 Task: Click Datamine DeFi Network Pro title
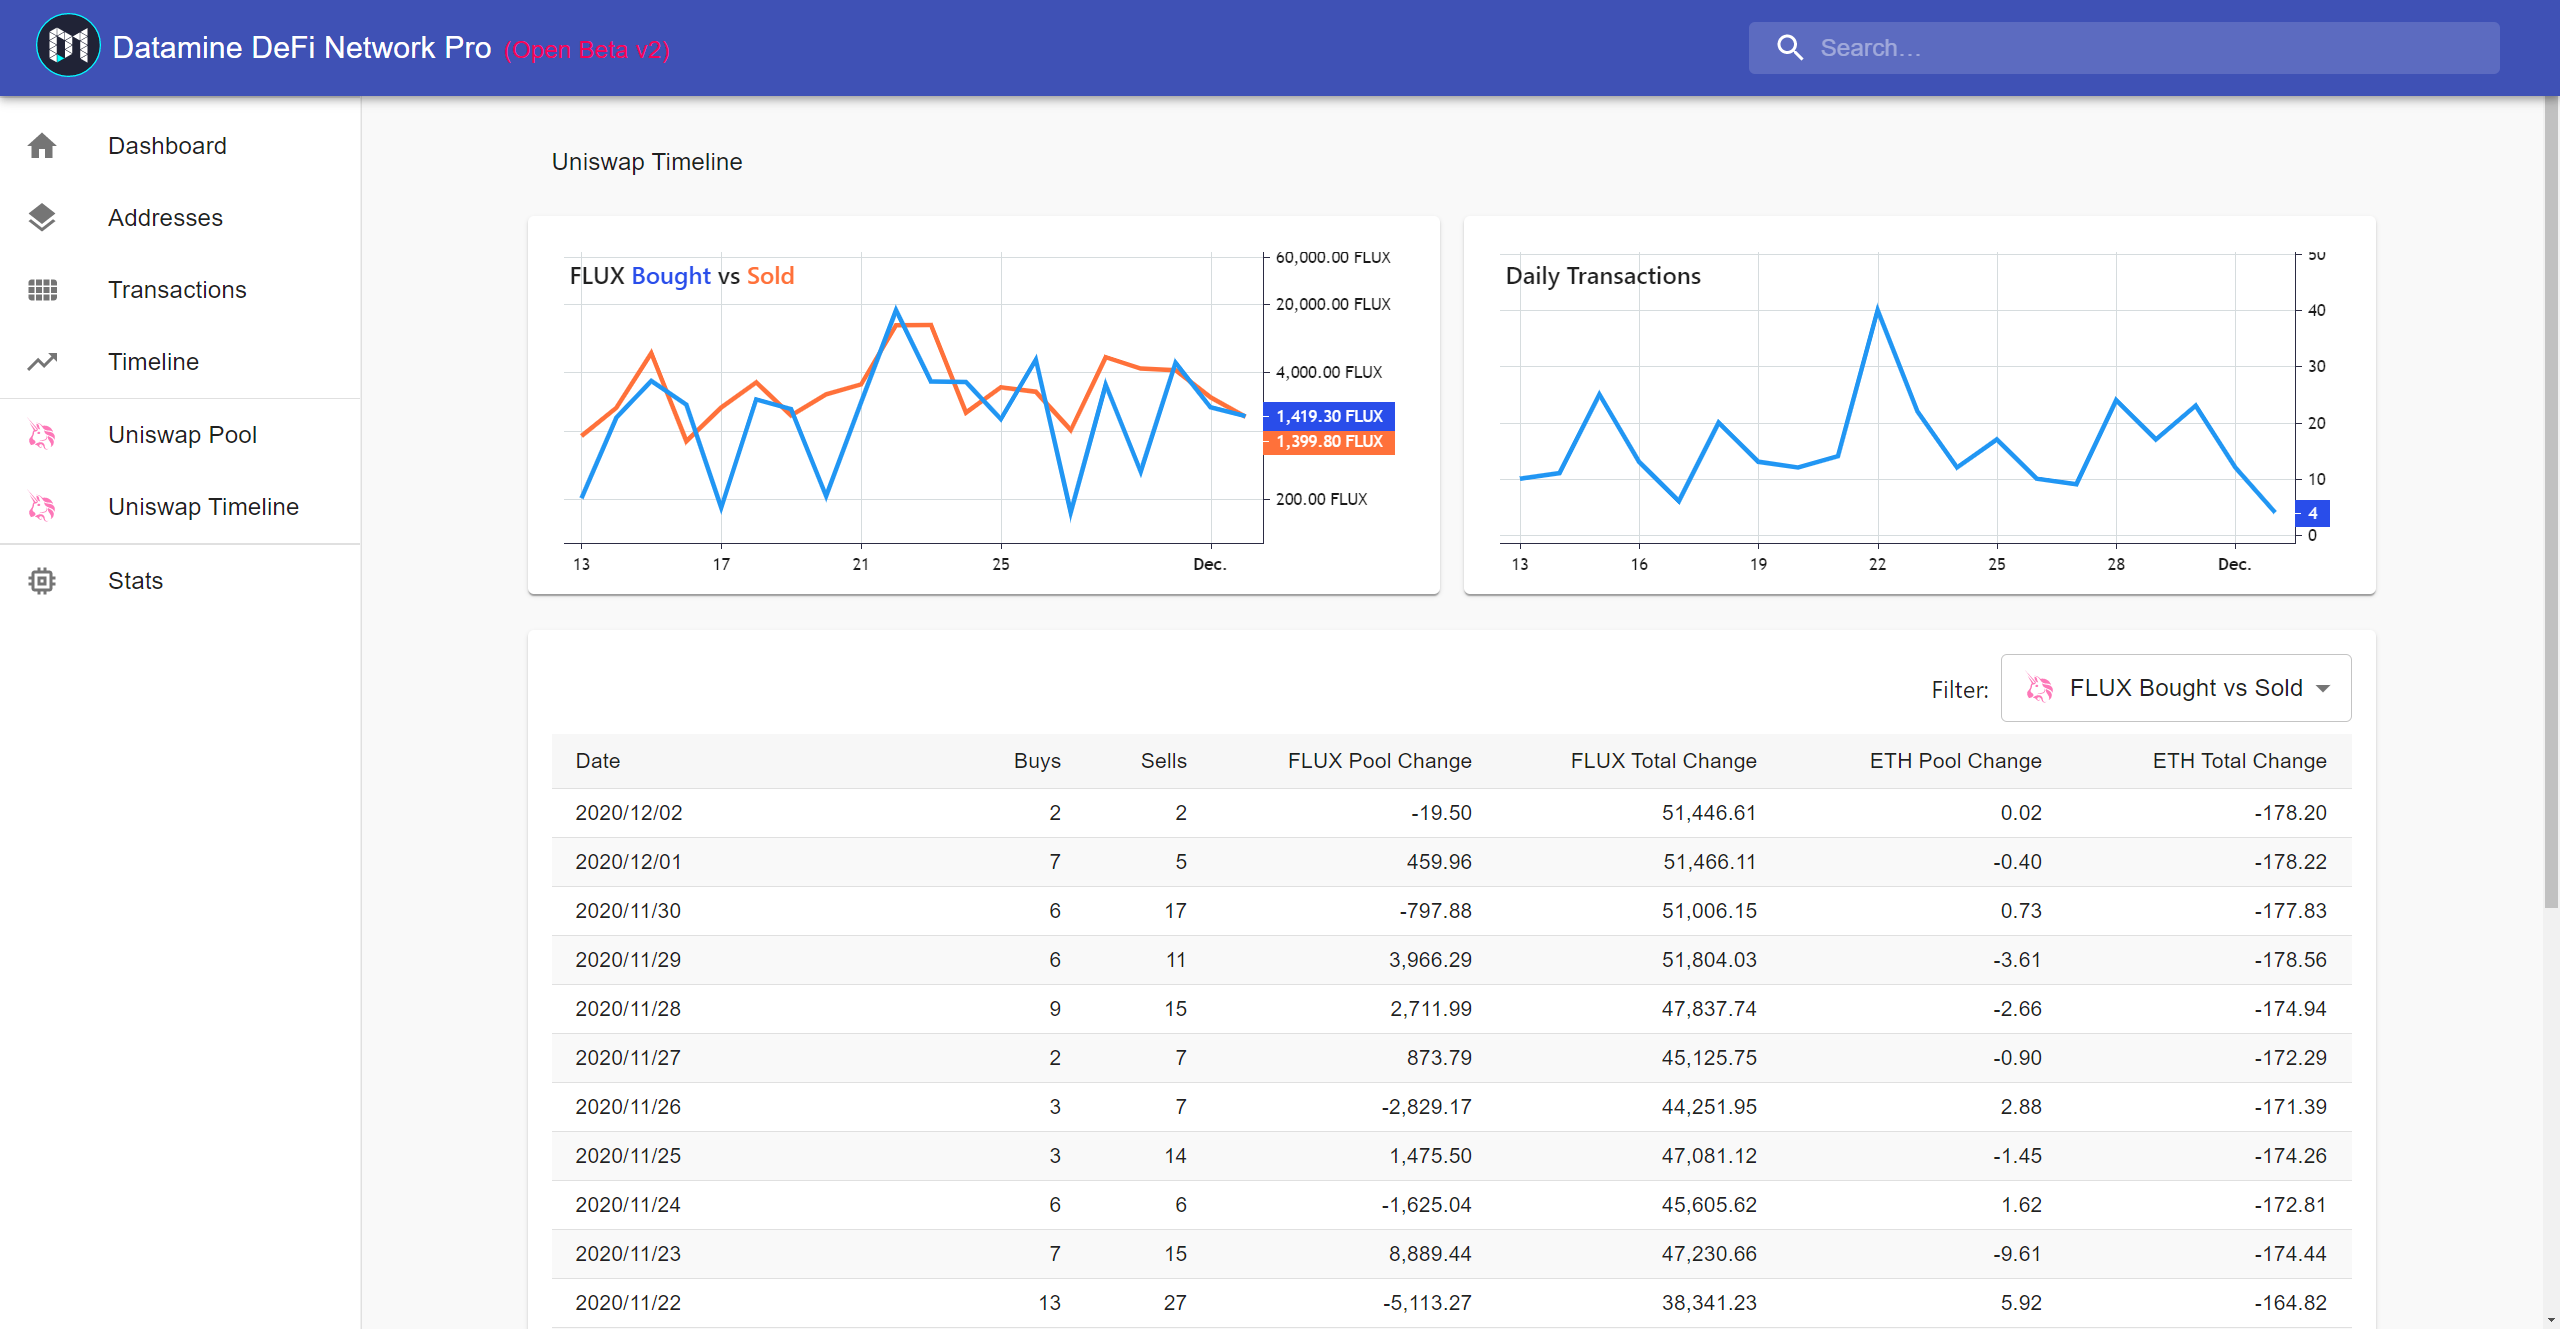pyautogui.click(x=302, y=48)
